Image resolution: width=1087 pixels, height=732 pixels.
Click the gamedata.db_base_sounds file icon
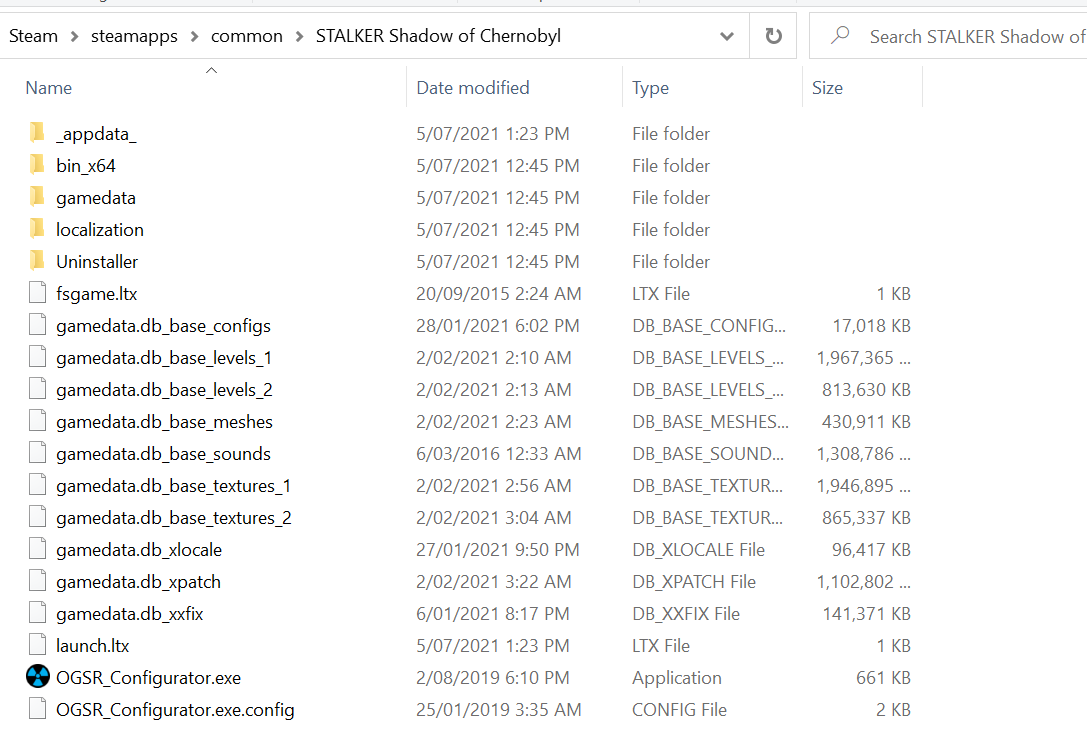point(37,453)
